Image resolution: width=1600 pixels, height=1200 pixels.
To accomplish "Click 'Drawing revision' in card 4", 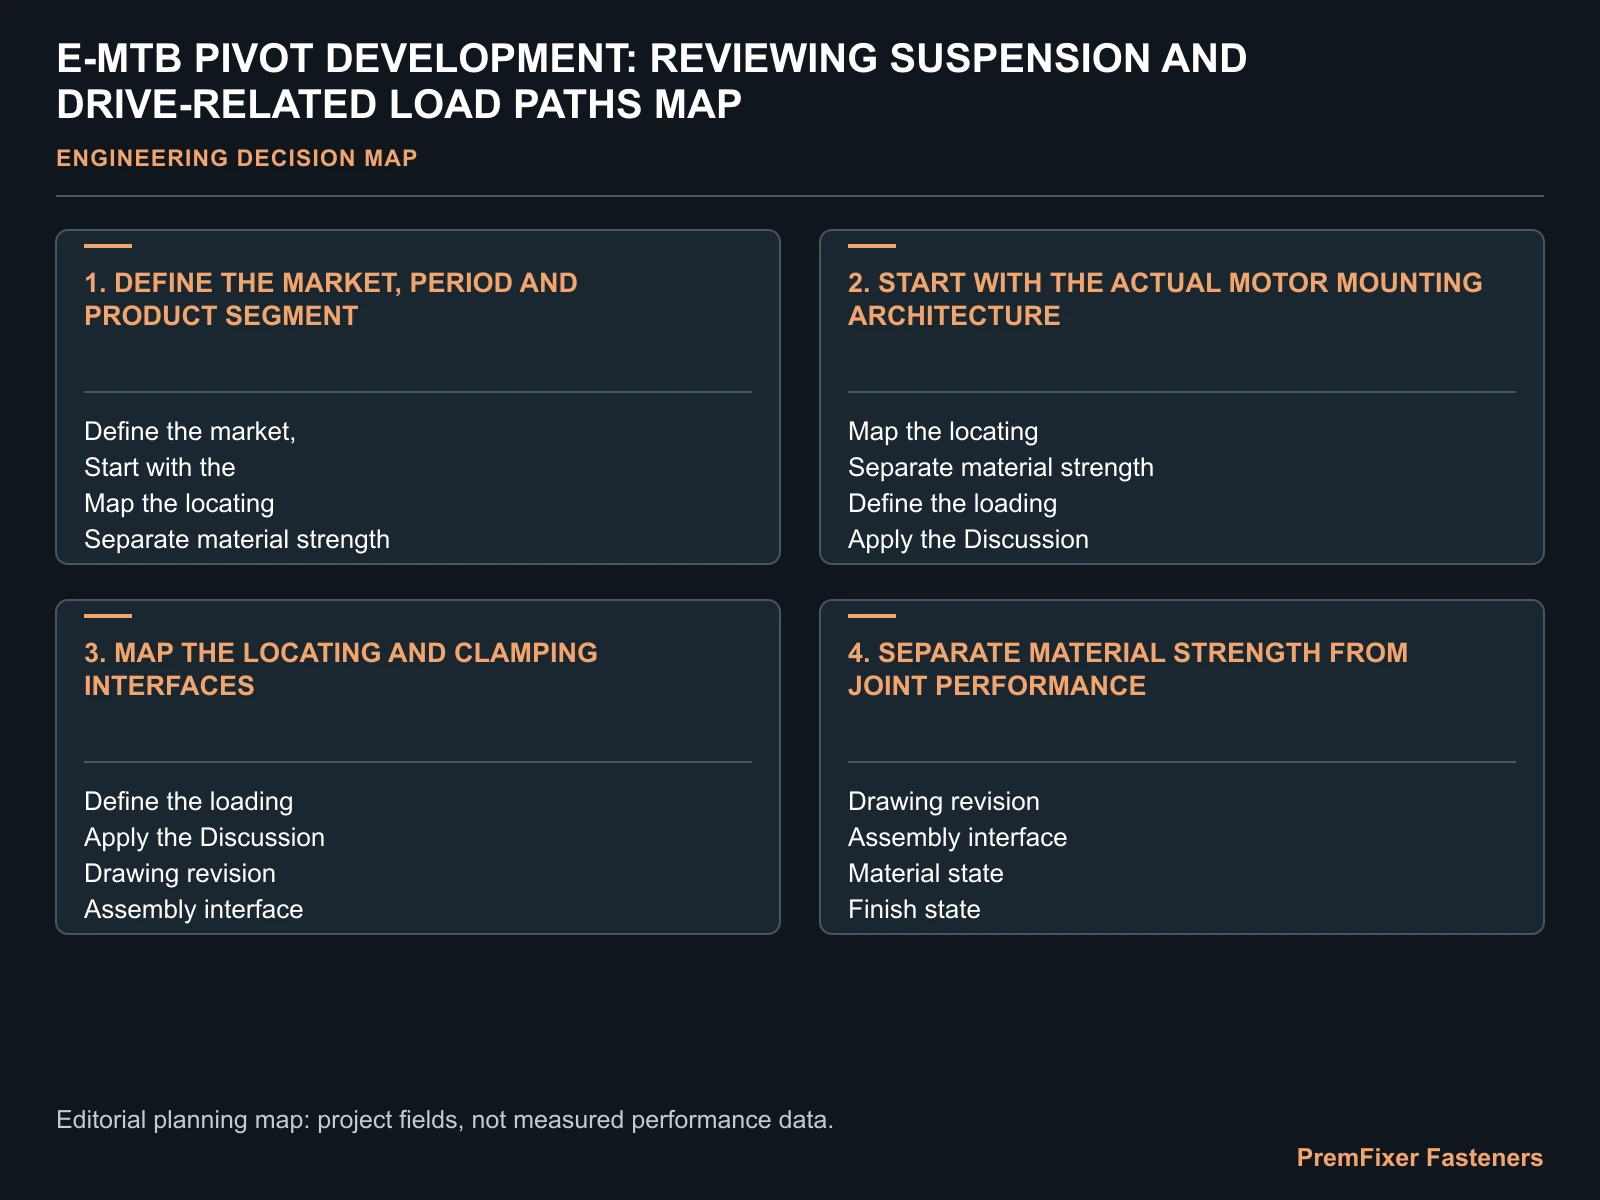I will click(x=944, y=801).
